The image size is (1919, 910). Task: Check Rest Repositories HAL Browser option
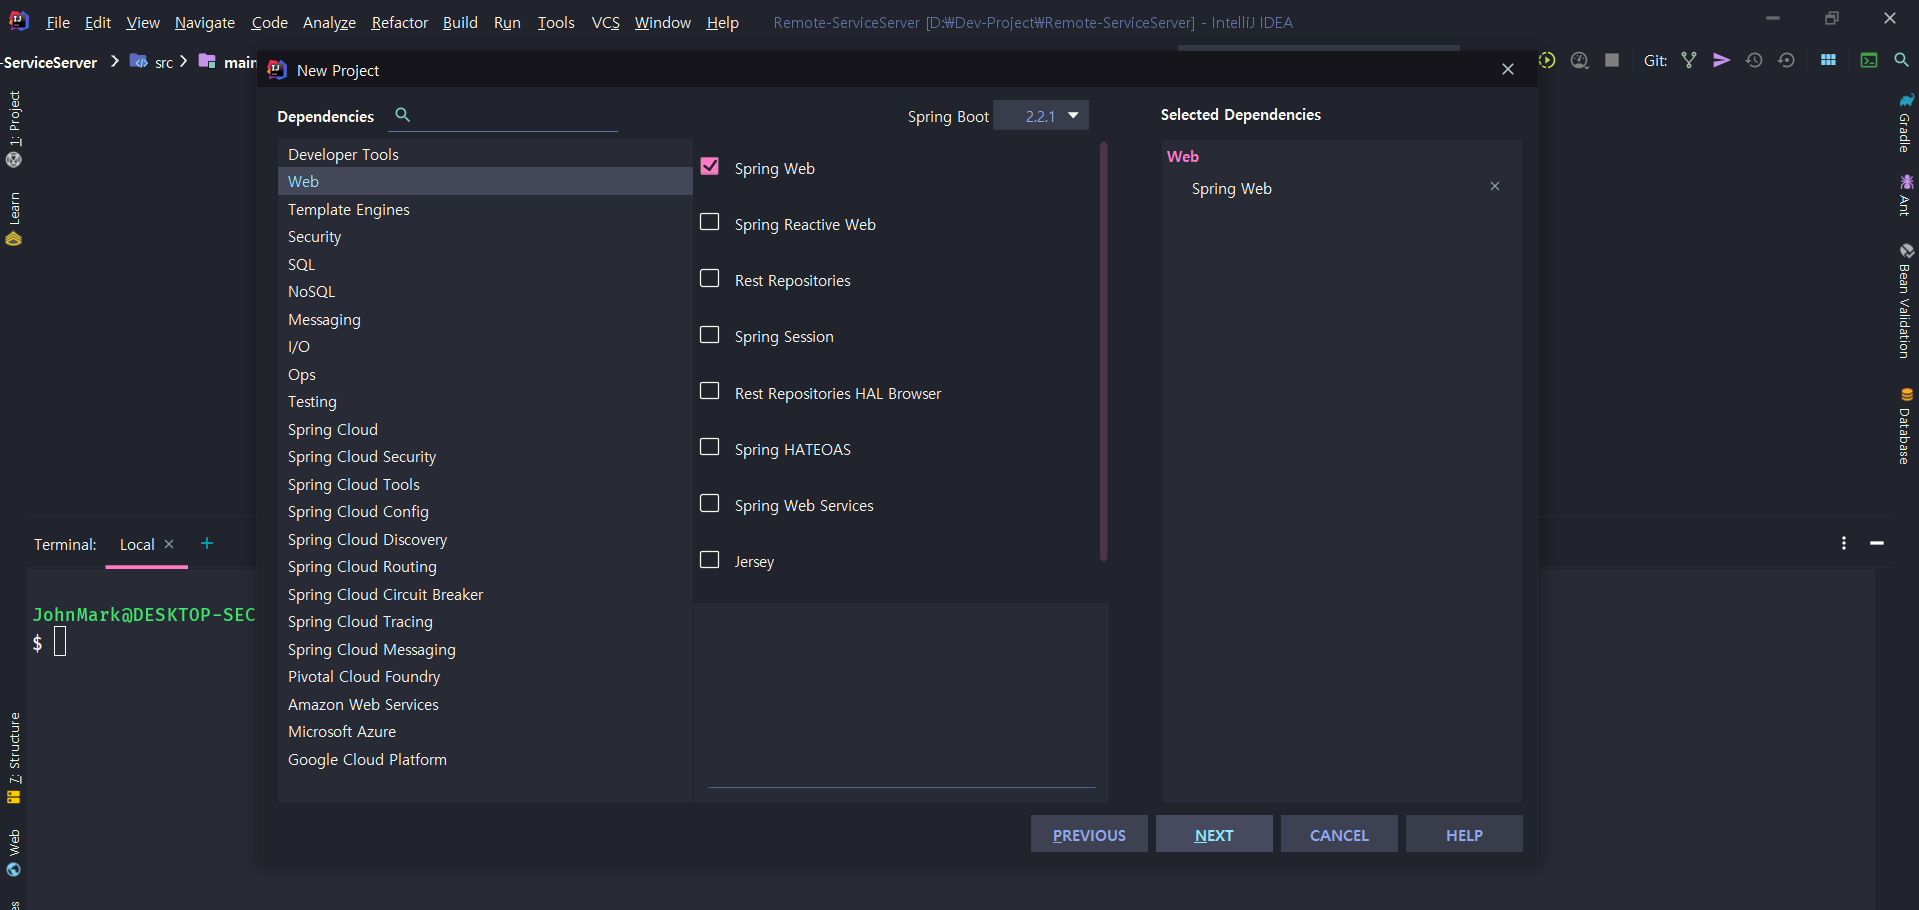(710, 391)
